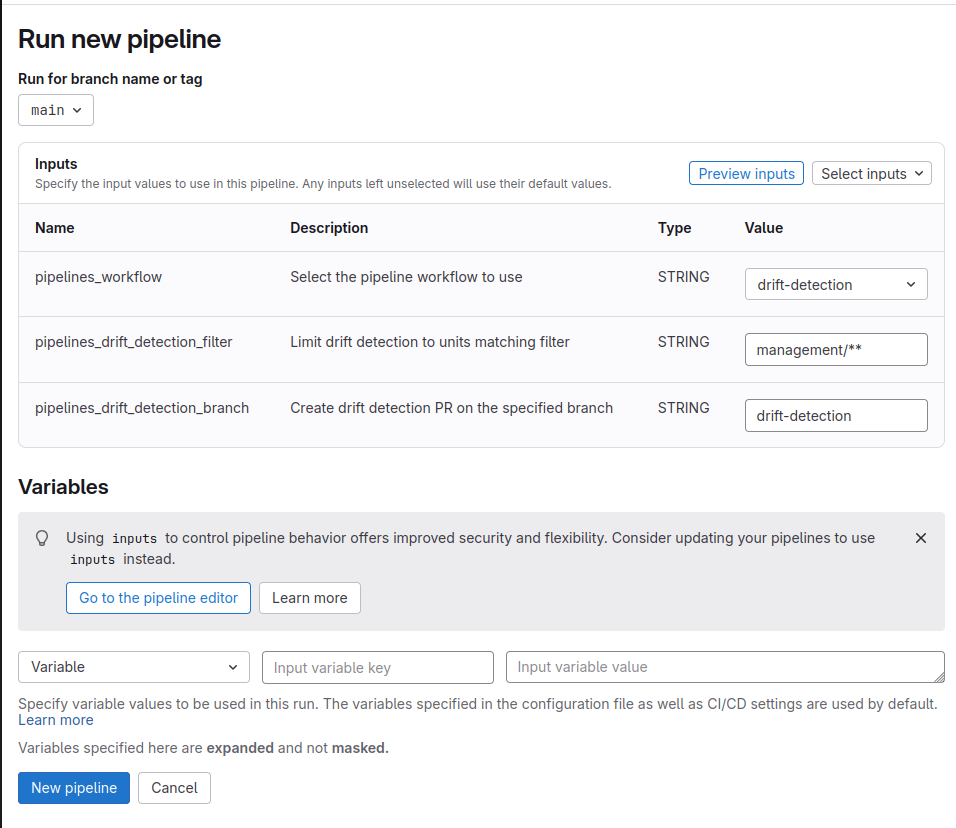Viewport: 956px width, 828px height.
Task: Expand the Select inputs dropdown
Action: click(871, 174)
